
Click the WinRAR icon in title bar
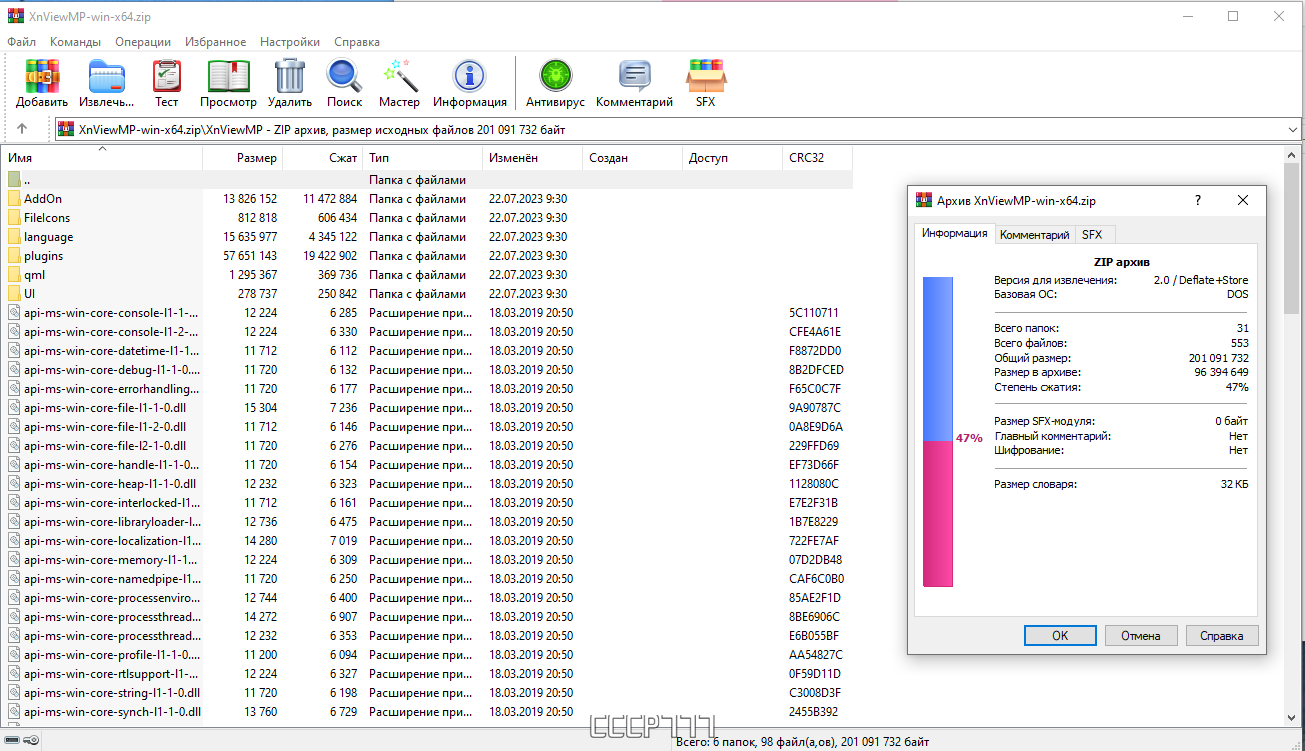[x=15, y=16]
